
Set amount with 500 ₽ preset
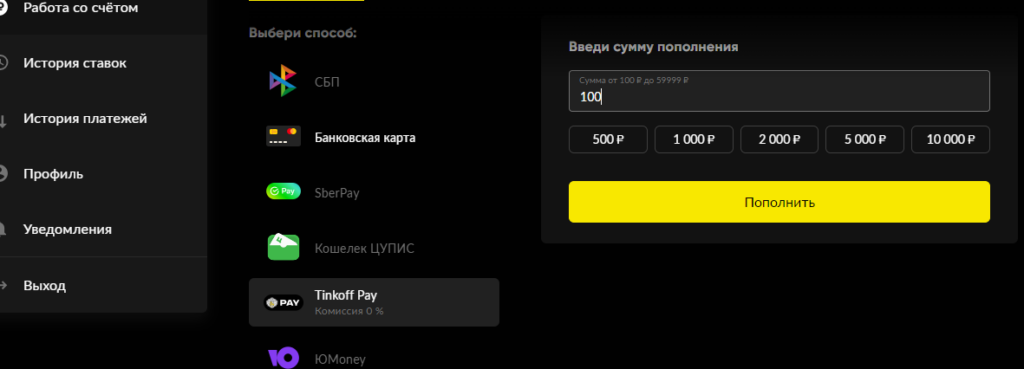point(608,139)
